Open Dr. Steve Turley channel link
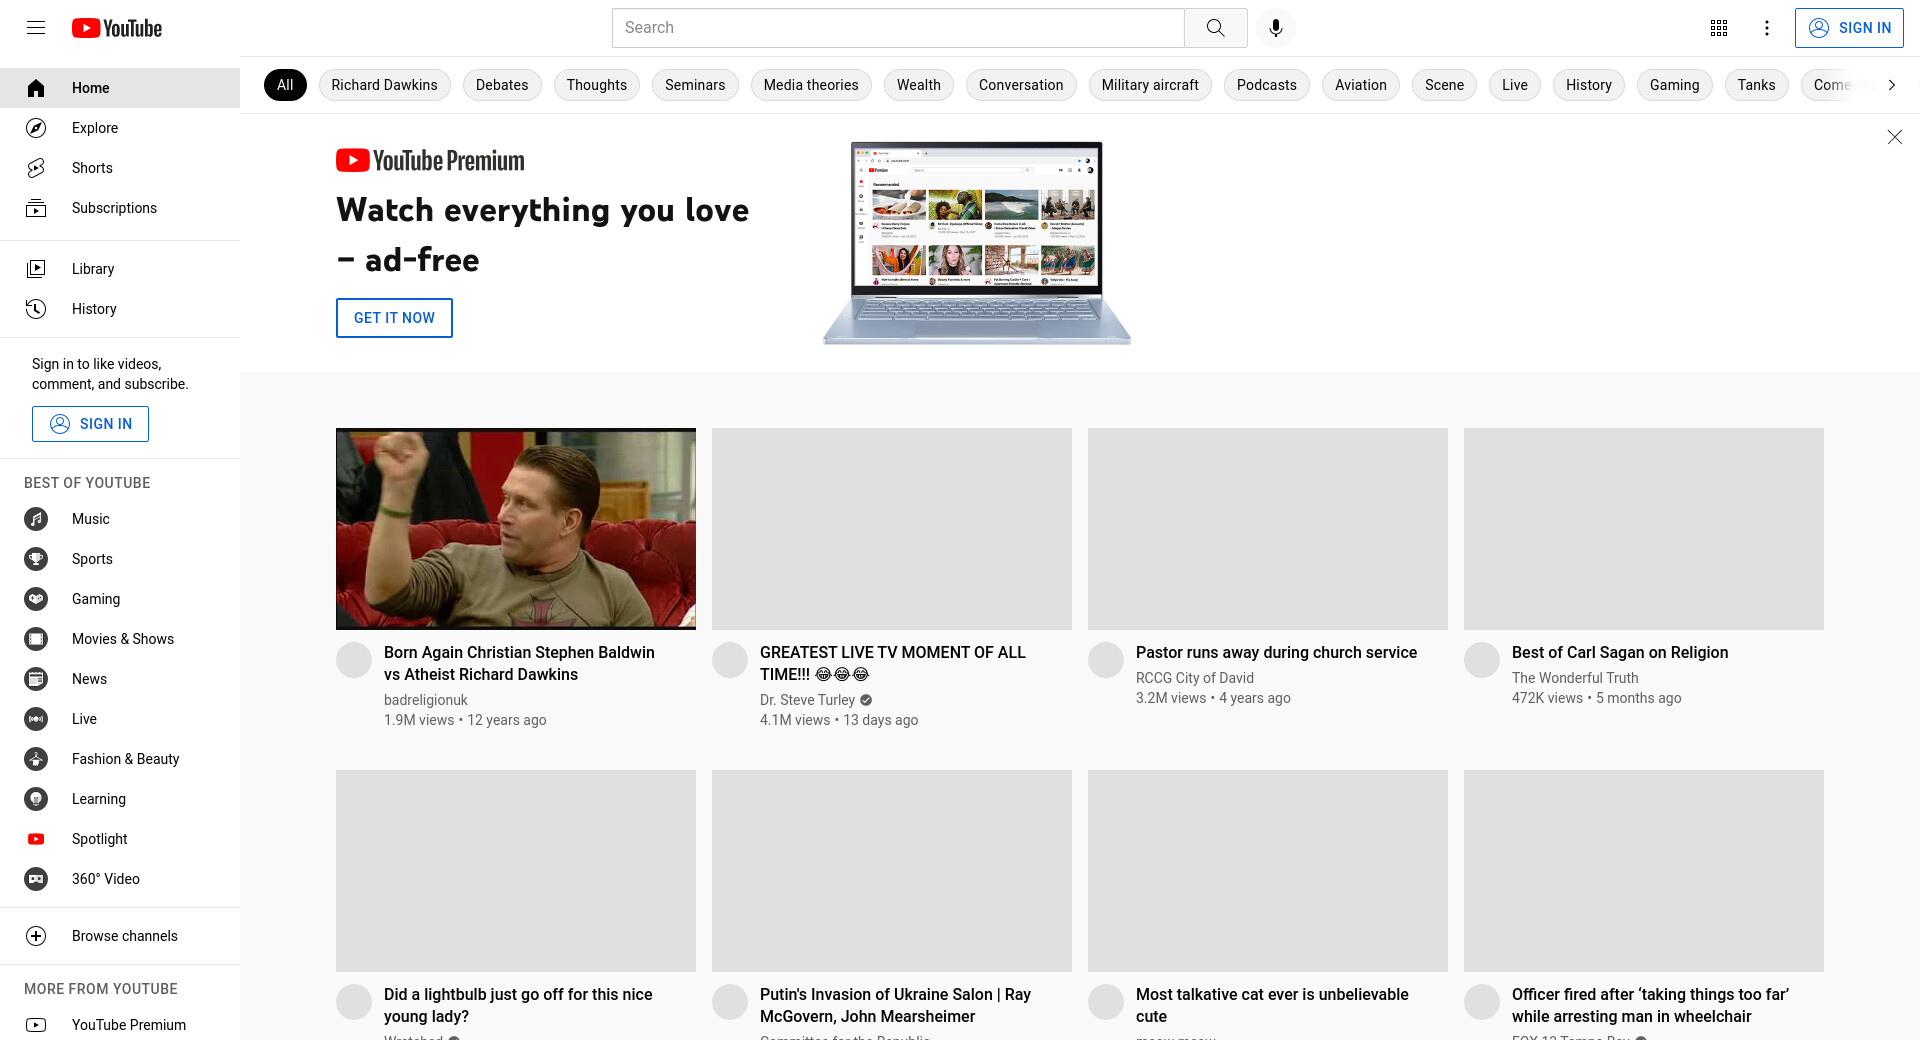The height and width of the screenshot is (1040, 1920). coord(807,700)
